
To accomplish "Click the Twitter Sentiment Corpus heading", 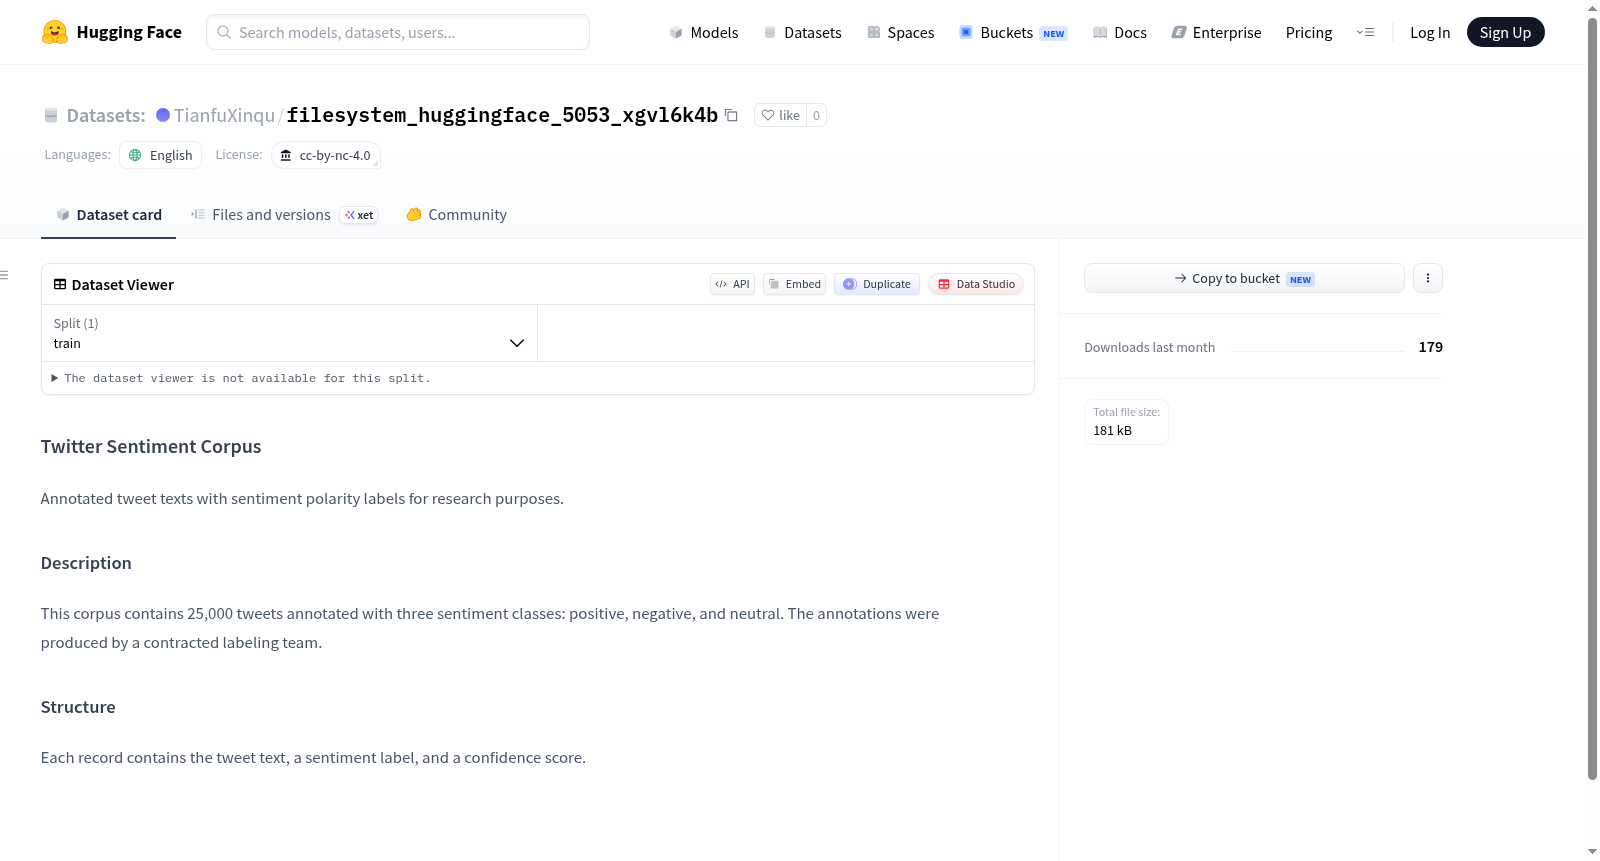I will point(151,446).
